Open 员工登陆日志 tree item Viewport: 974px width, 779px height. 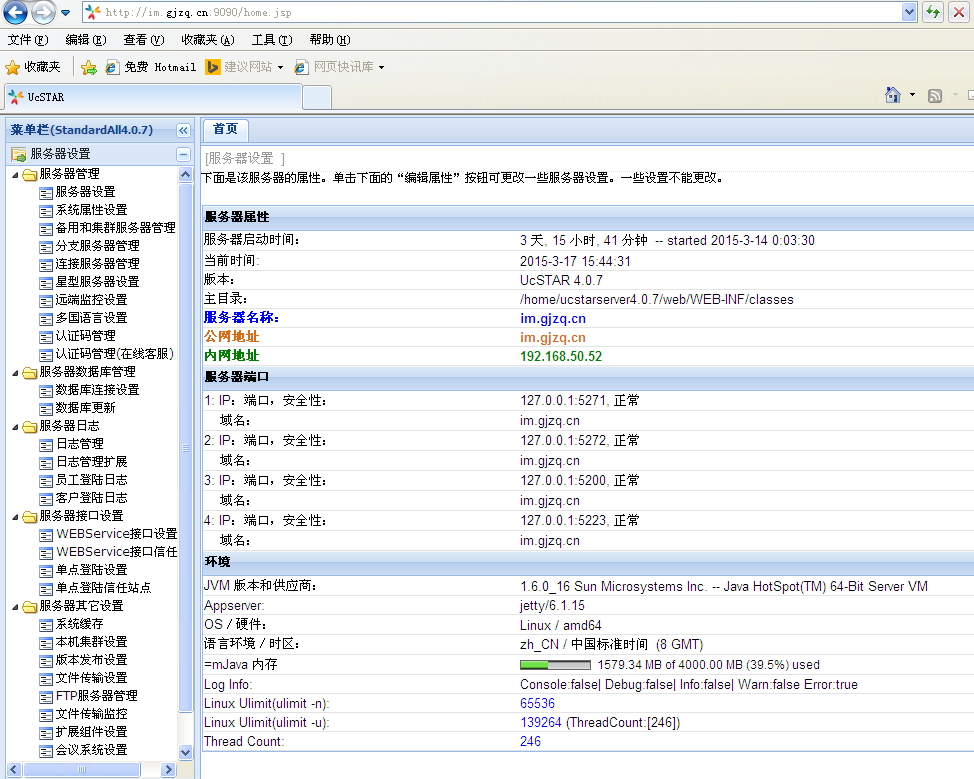coord(91,480)
